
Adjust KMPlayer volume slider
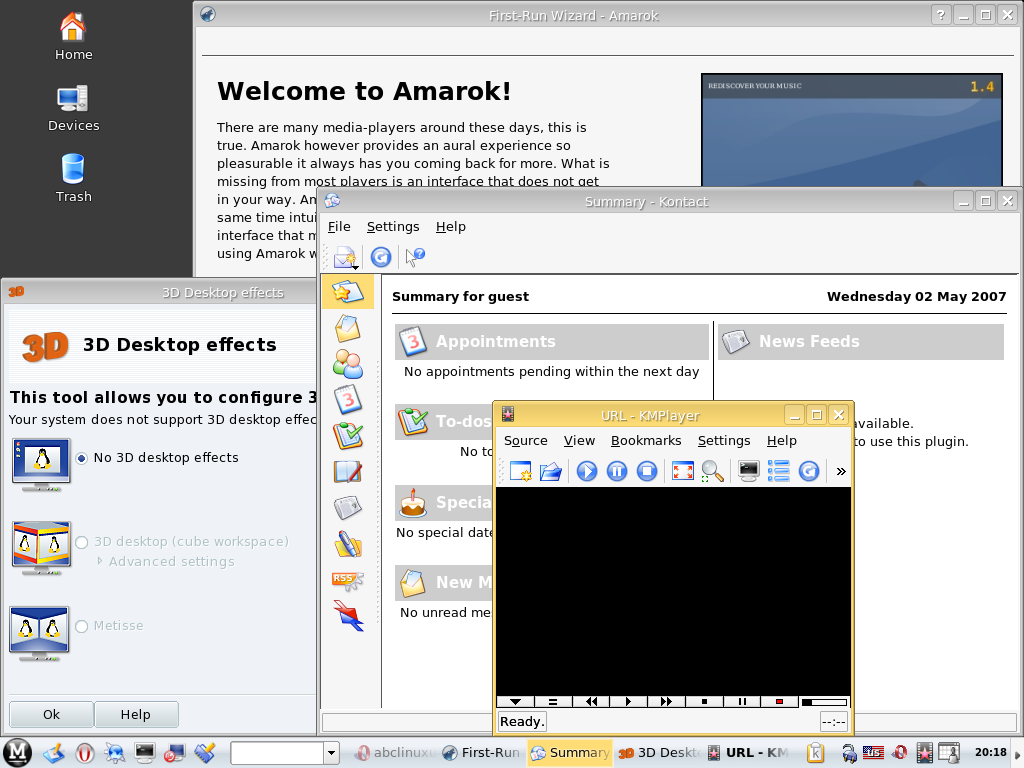pyautogui.click(x=824, y=702)
